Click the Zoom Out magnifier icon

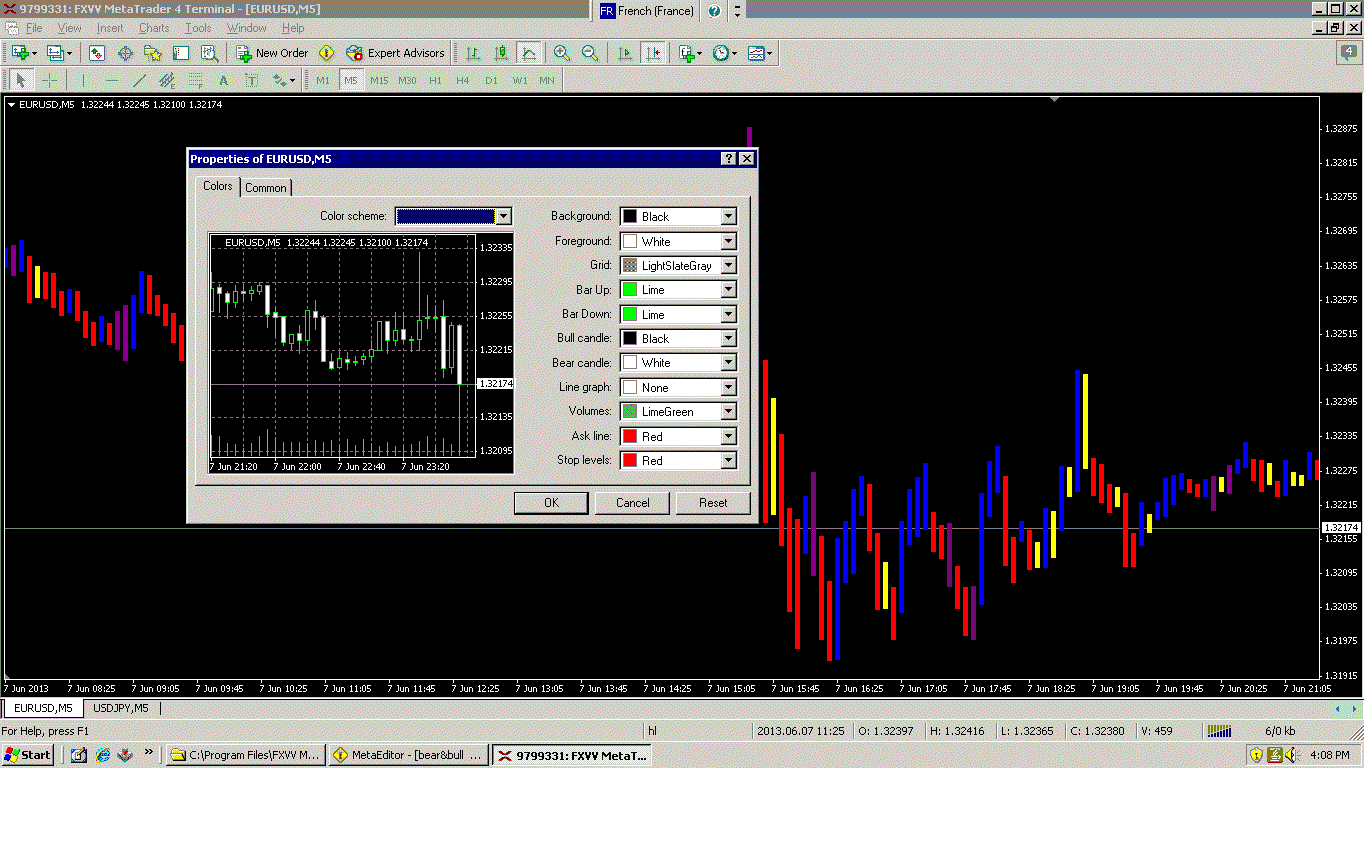click(590, 53)
